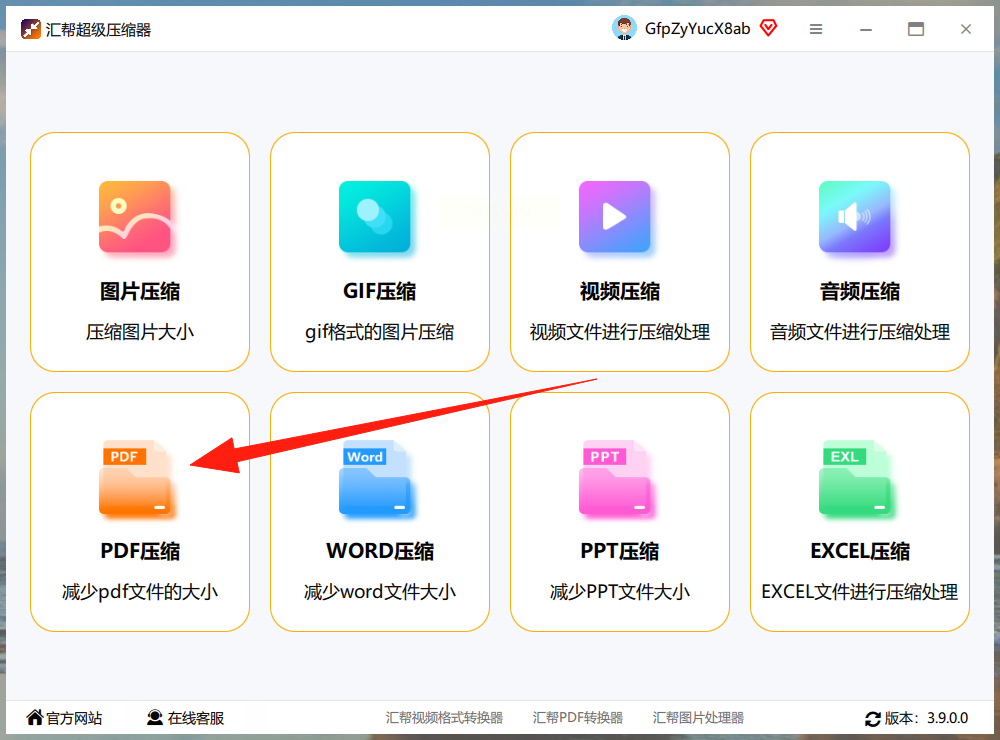
Task: Open the 汇帮视频格式转换器 link
Action: point(444,718)
